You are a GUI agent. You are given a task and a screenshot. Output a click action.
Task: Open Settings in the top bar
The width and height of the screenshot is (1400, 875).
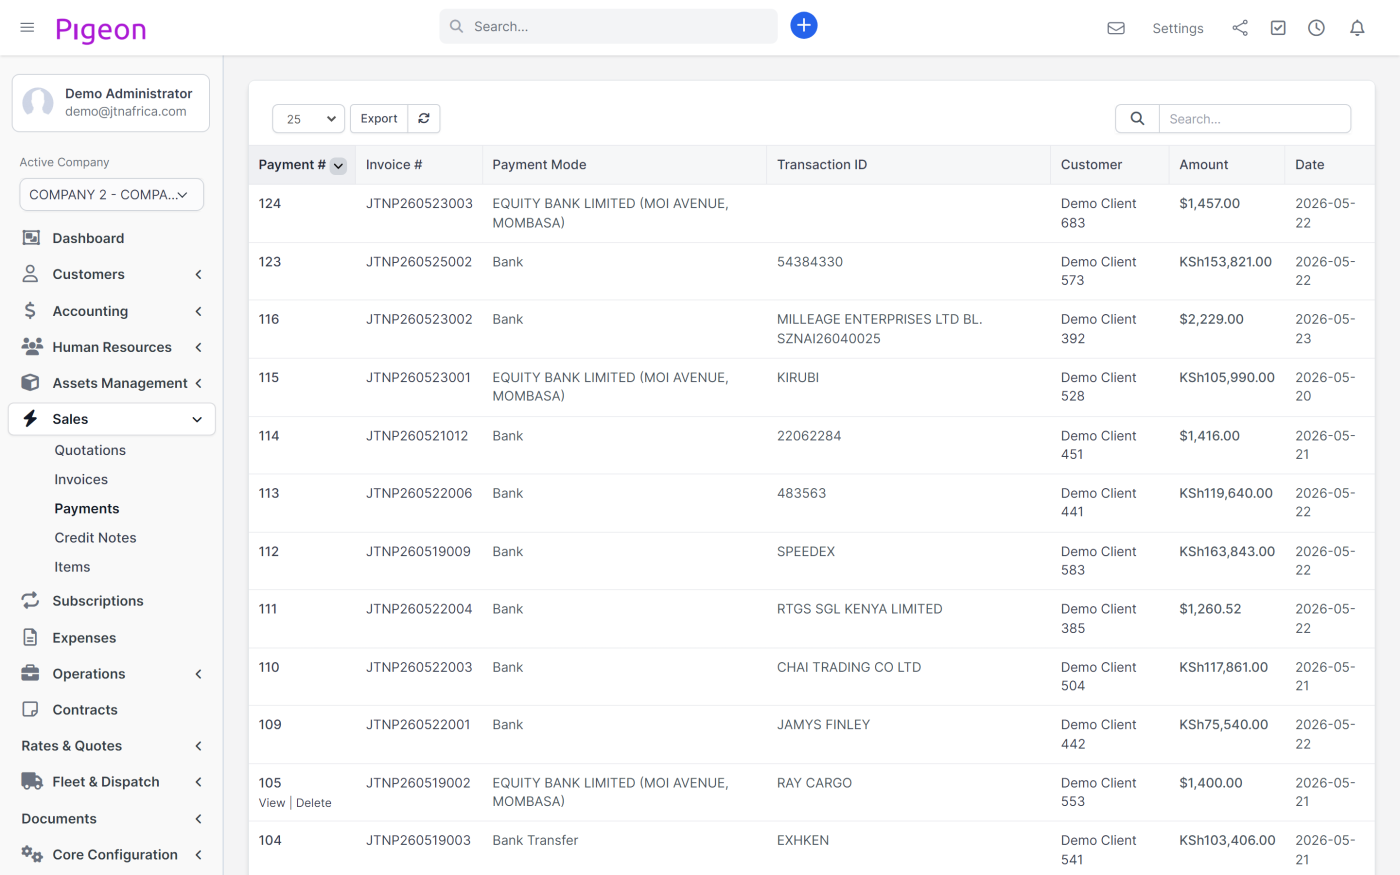(1178, 28)
